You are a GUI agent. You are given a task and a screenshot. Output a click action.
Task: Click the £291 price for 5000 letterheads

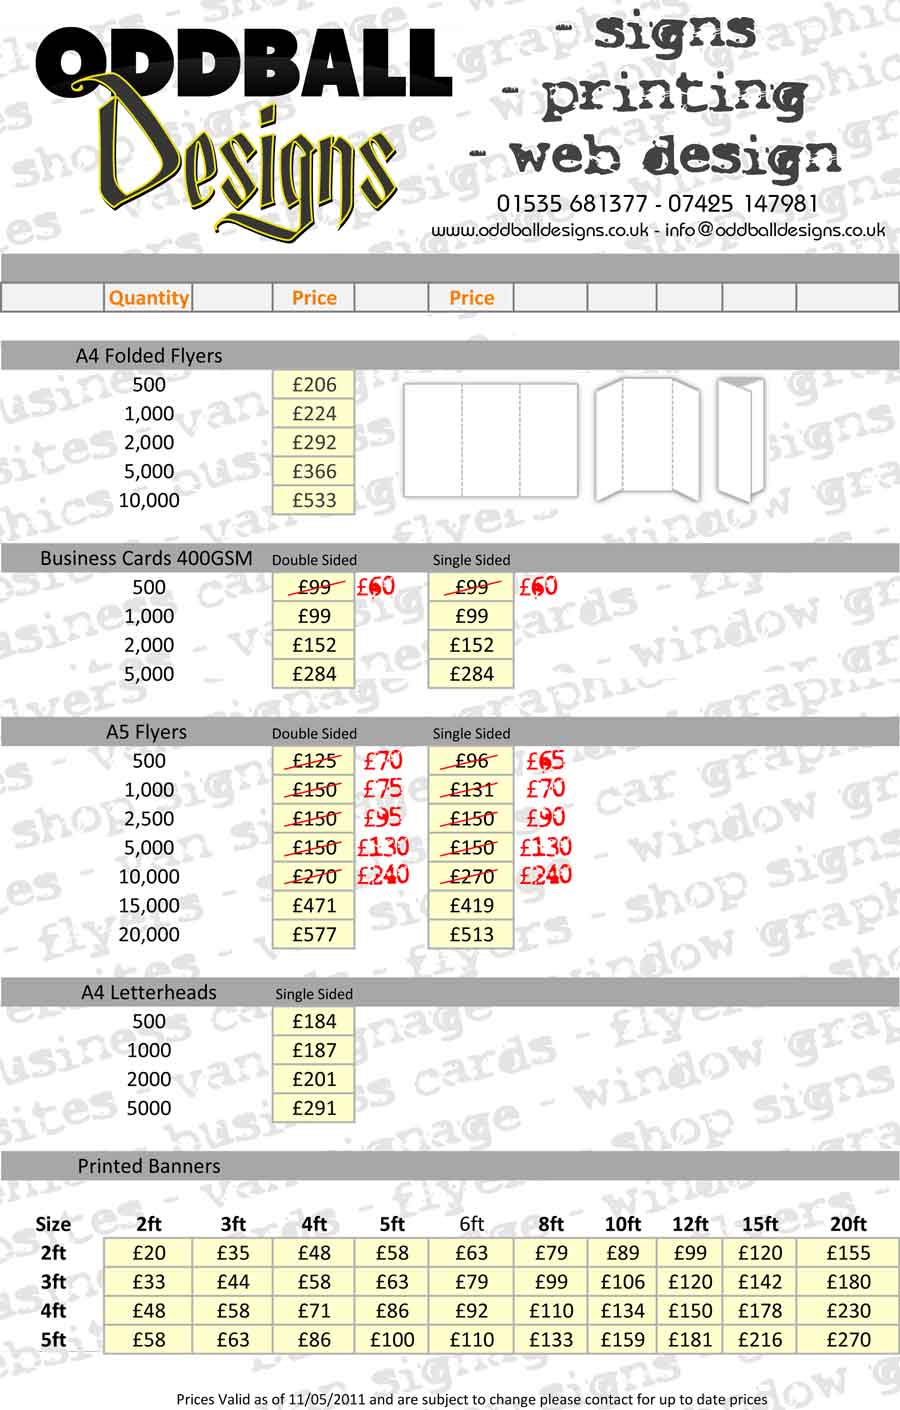point(314,1108)
